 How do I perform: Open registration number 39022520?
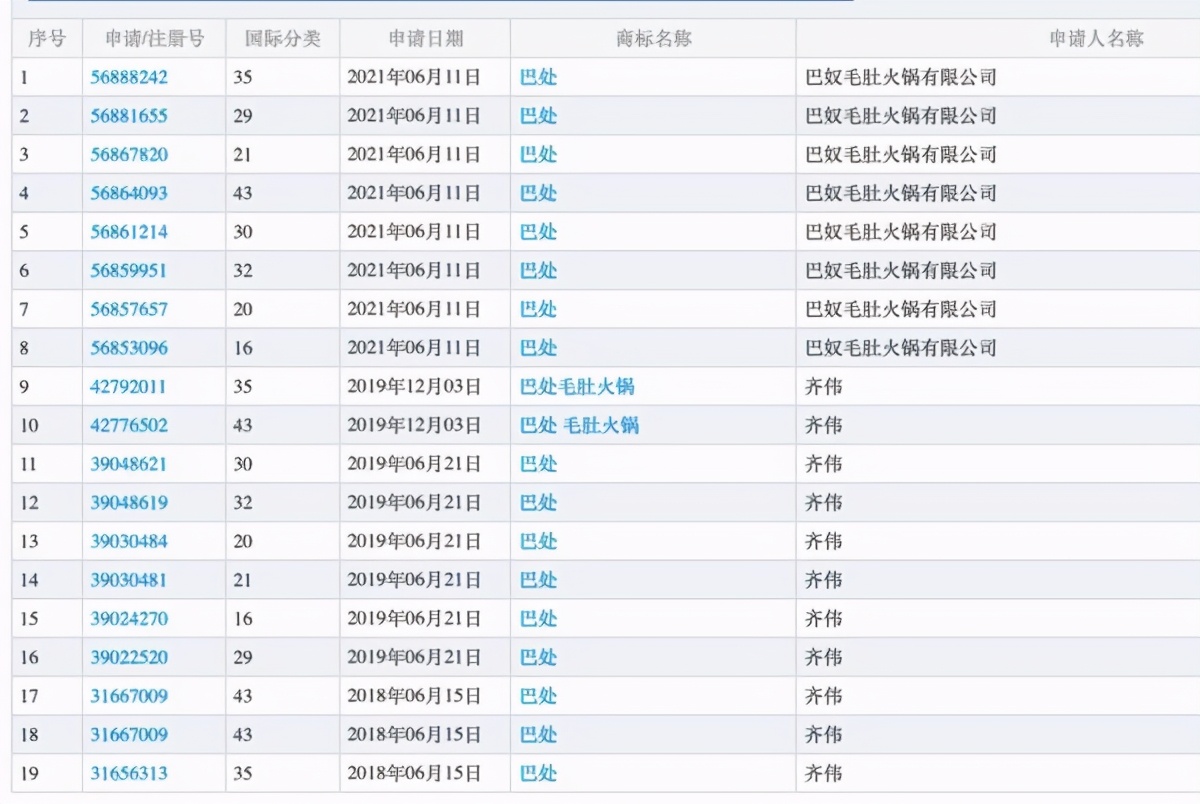pos(129,657)
